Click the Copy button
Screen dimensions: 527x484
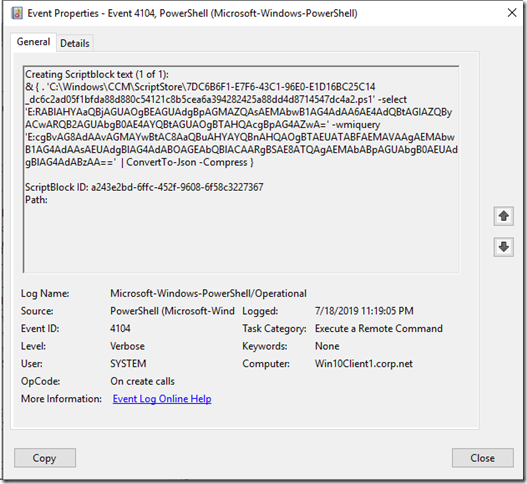(45, 458)
